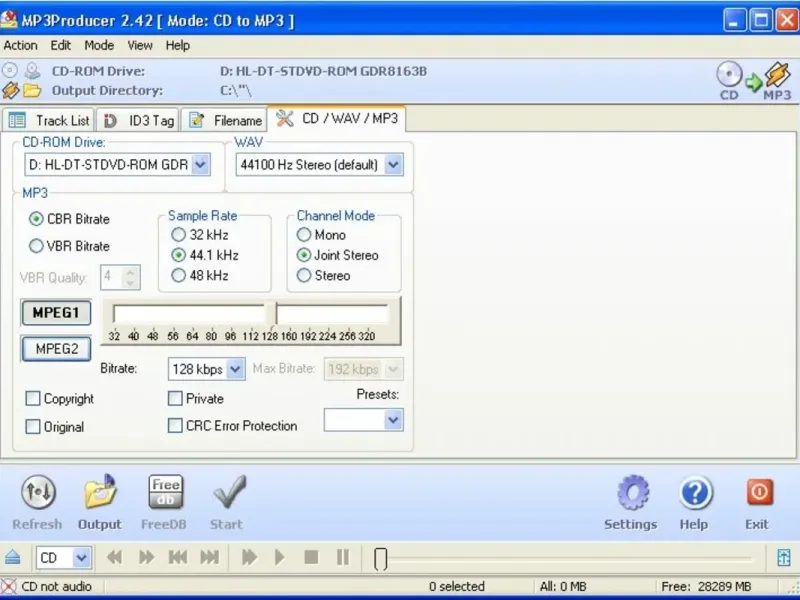Click the Start checkmark icon
The width and height of the screenshot is (800, 600).
[x=229, y=492]
